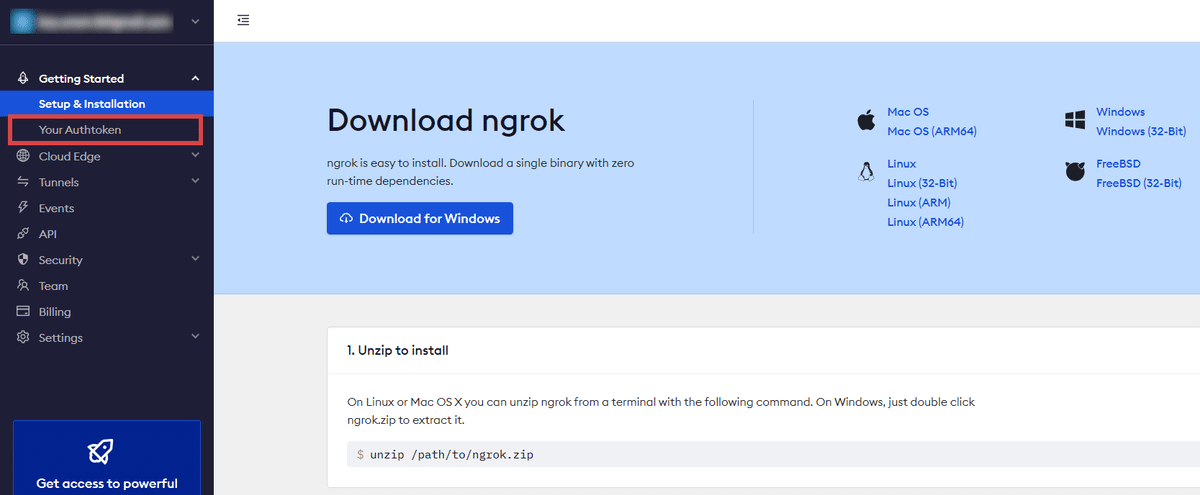Download the Mac OS (ARM64) build
1200x495 pixels.
[x=932, y=131]
